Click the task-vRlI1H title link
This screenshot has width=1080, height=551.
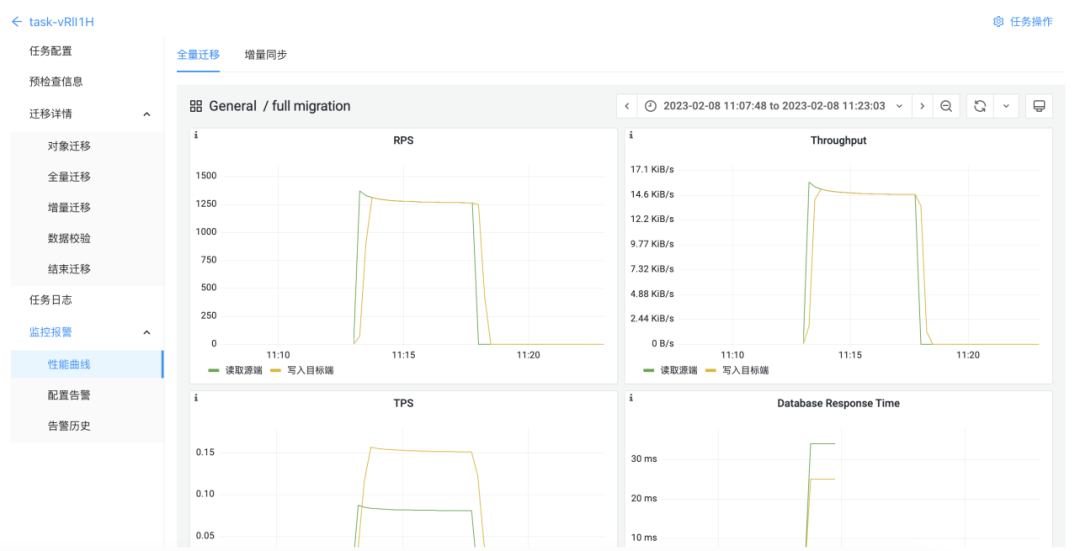61,22
